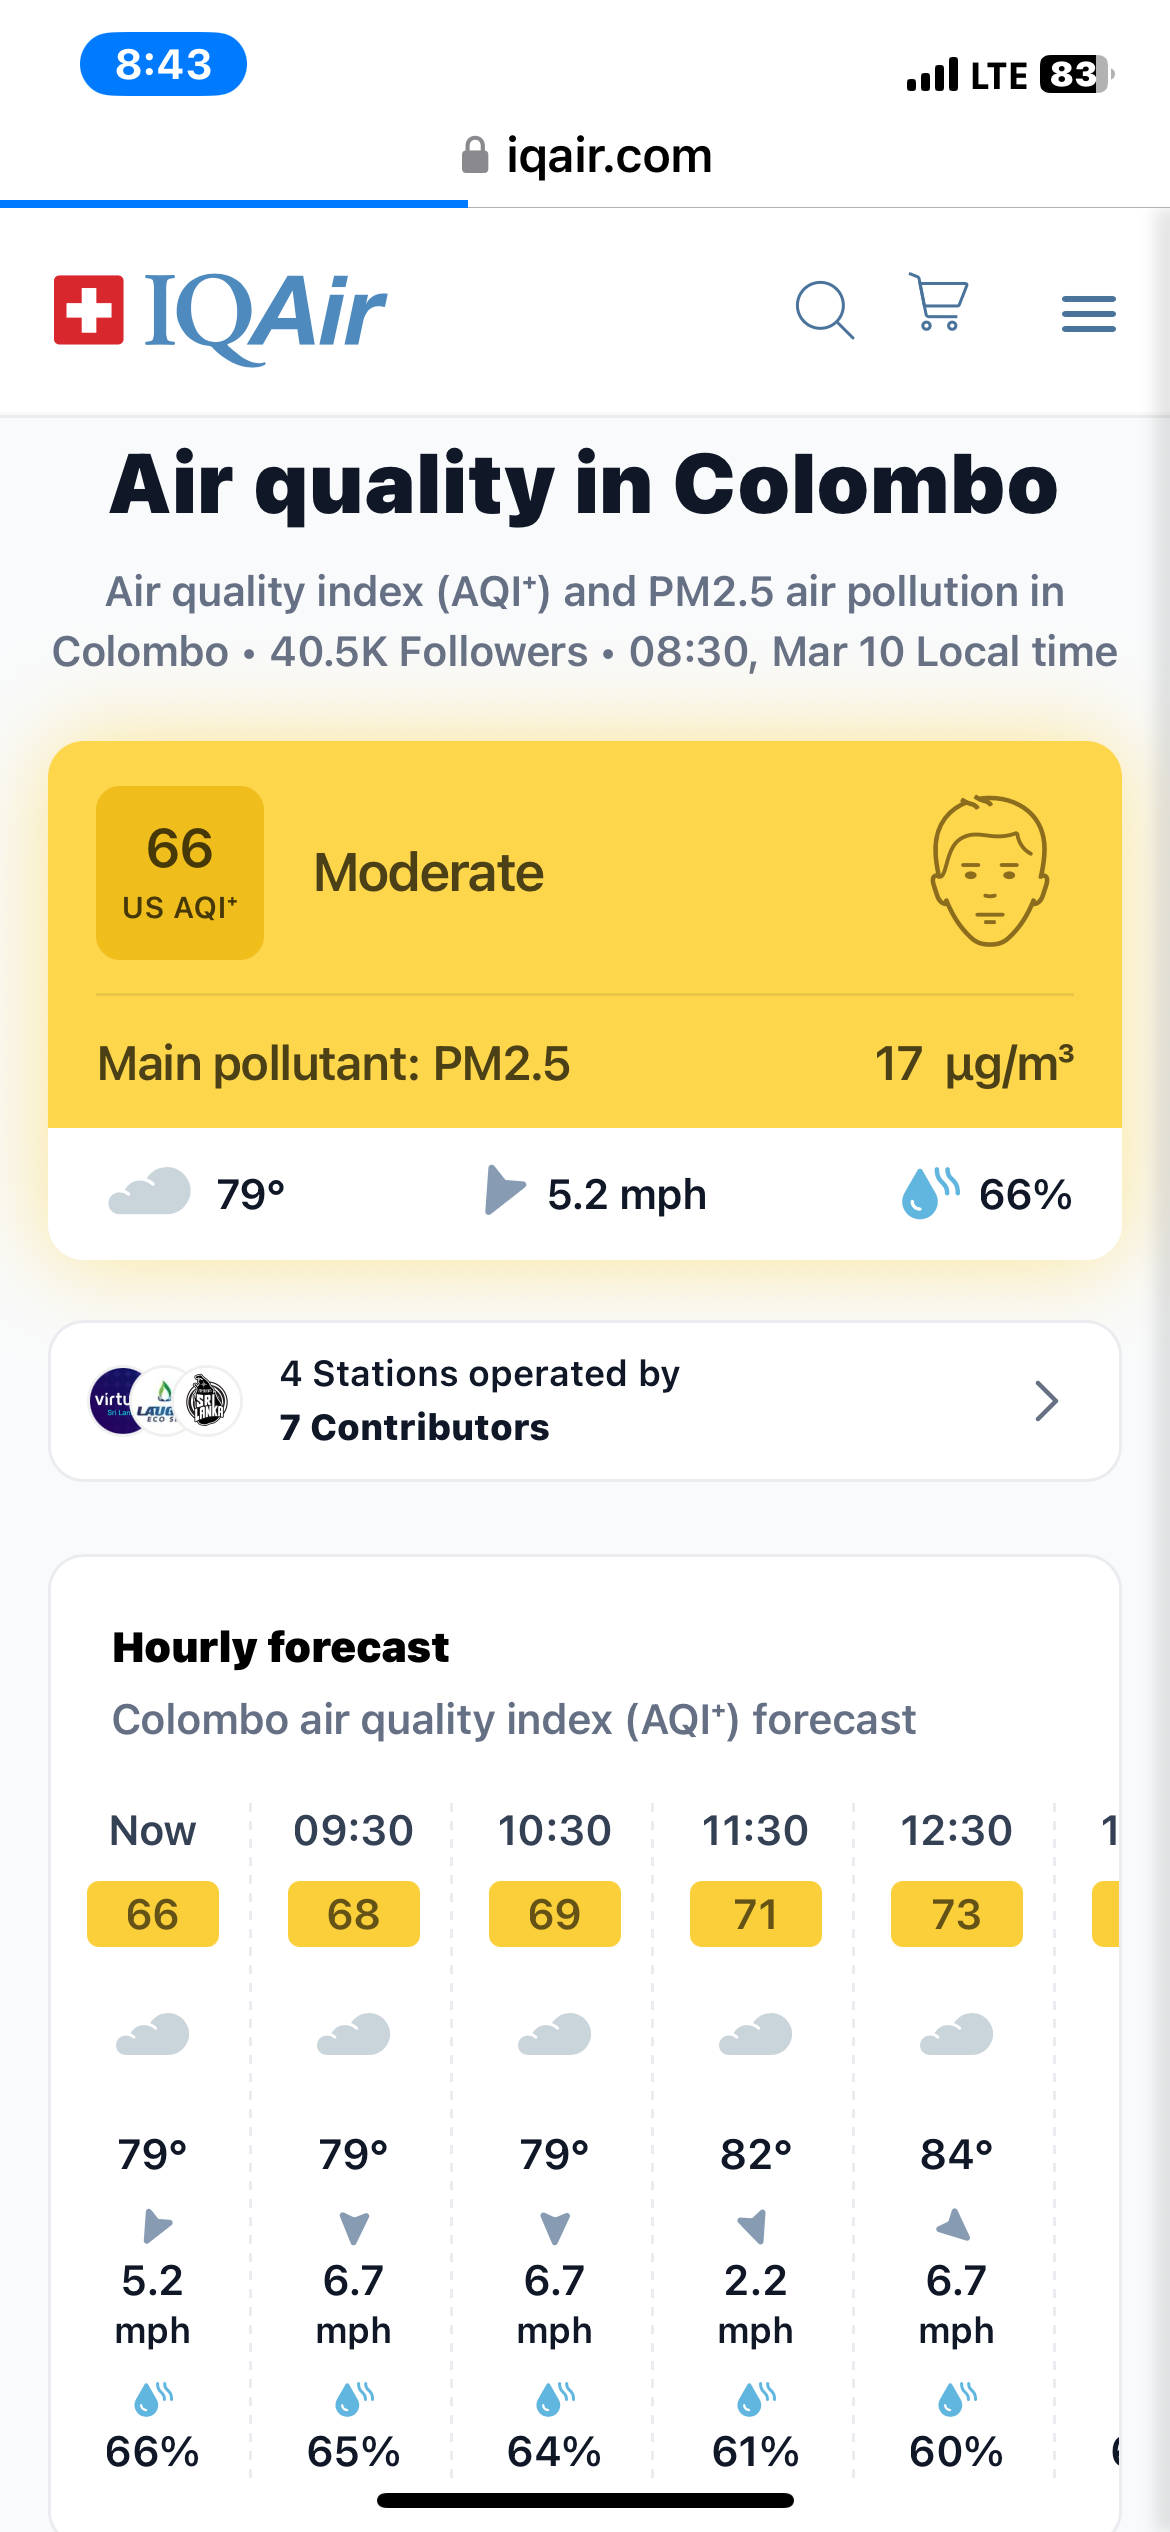Screen dimensions: 1170x2532
Task: Open the hamburger navigation menu
Action: [1088, 313]
